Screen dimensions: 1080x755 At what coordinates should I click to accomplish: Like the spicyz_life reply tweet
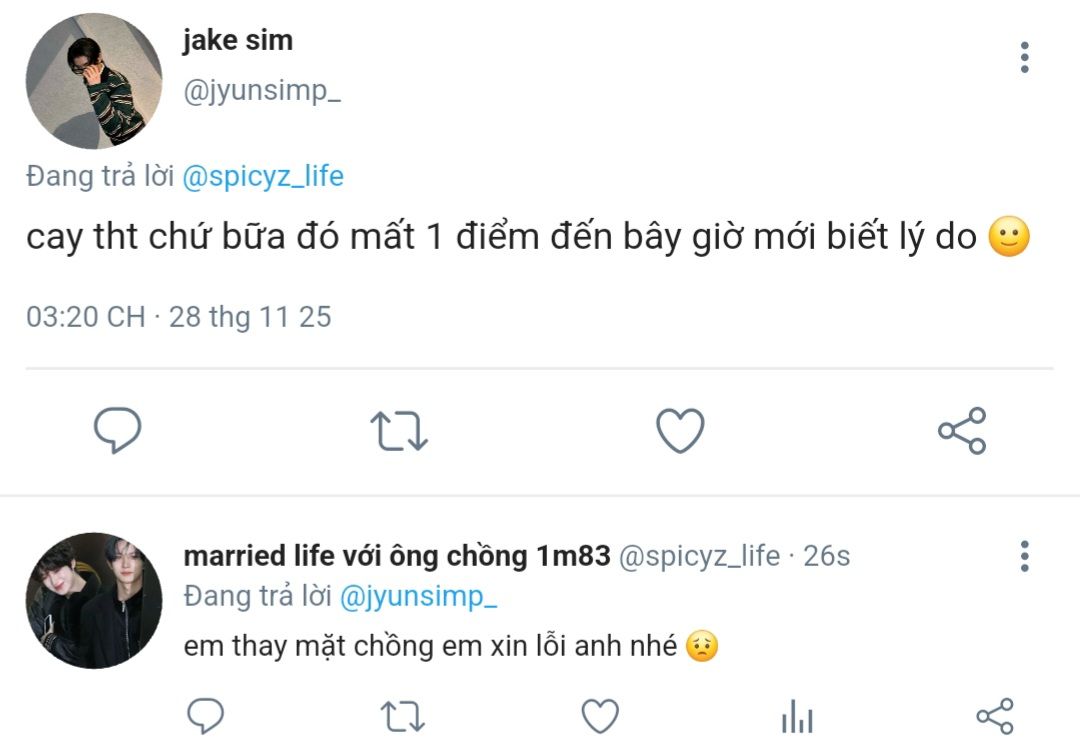pyautogui.click(x=600, y=716)
